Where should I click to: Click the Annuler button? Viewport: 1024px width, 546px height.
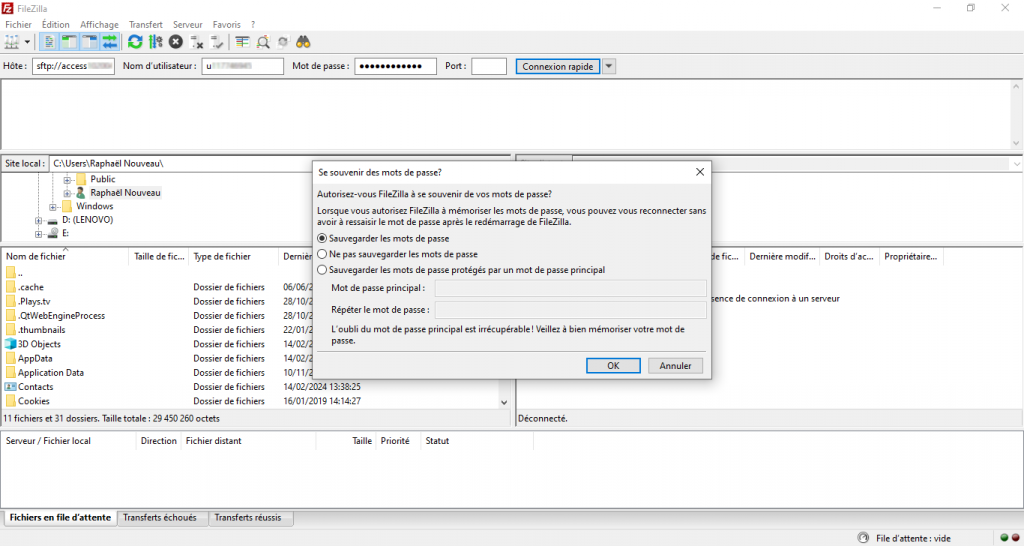[x=676, y=366]
